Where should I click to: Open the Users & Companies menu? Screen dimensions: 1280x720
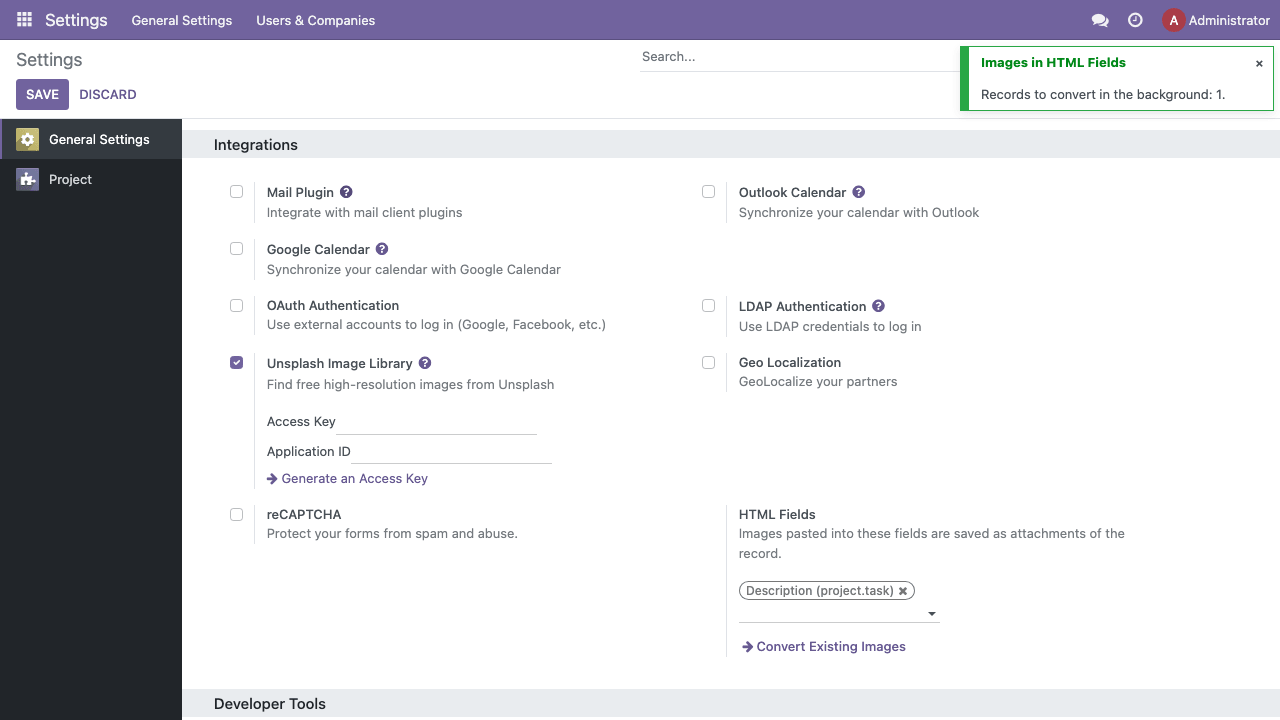(x=316, y=20)
